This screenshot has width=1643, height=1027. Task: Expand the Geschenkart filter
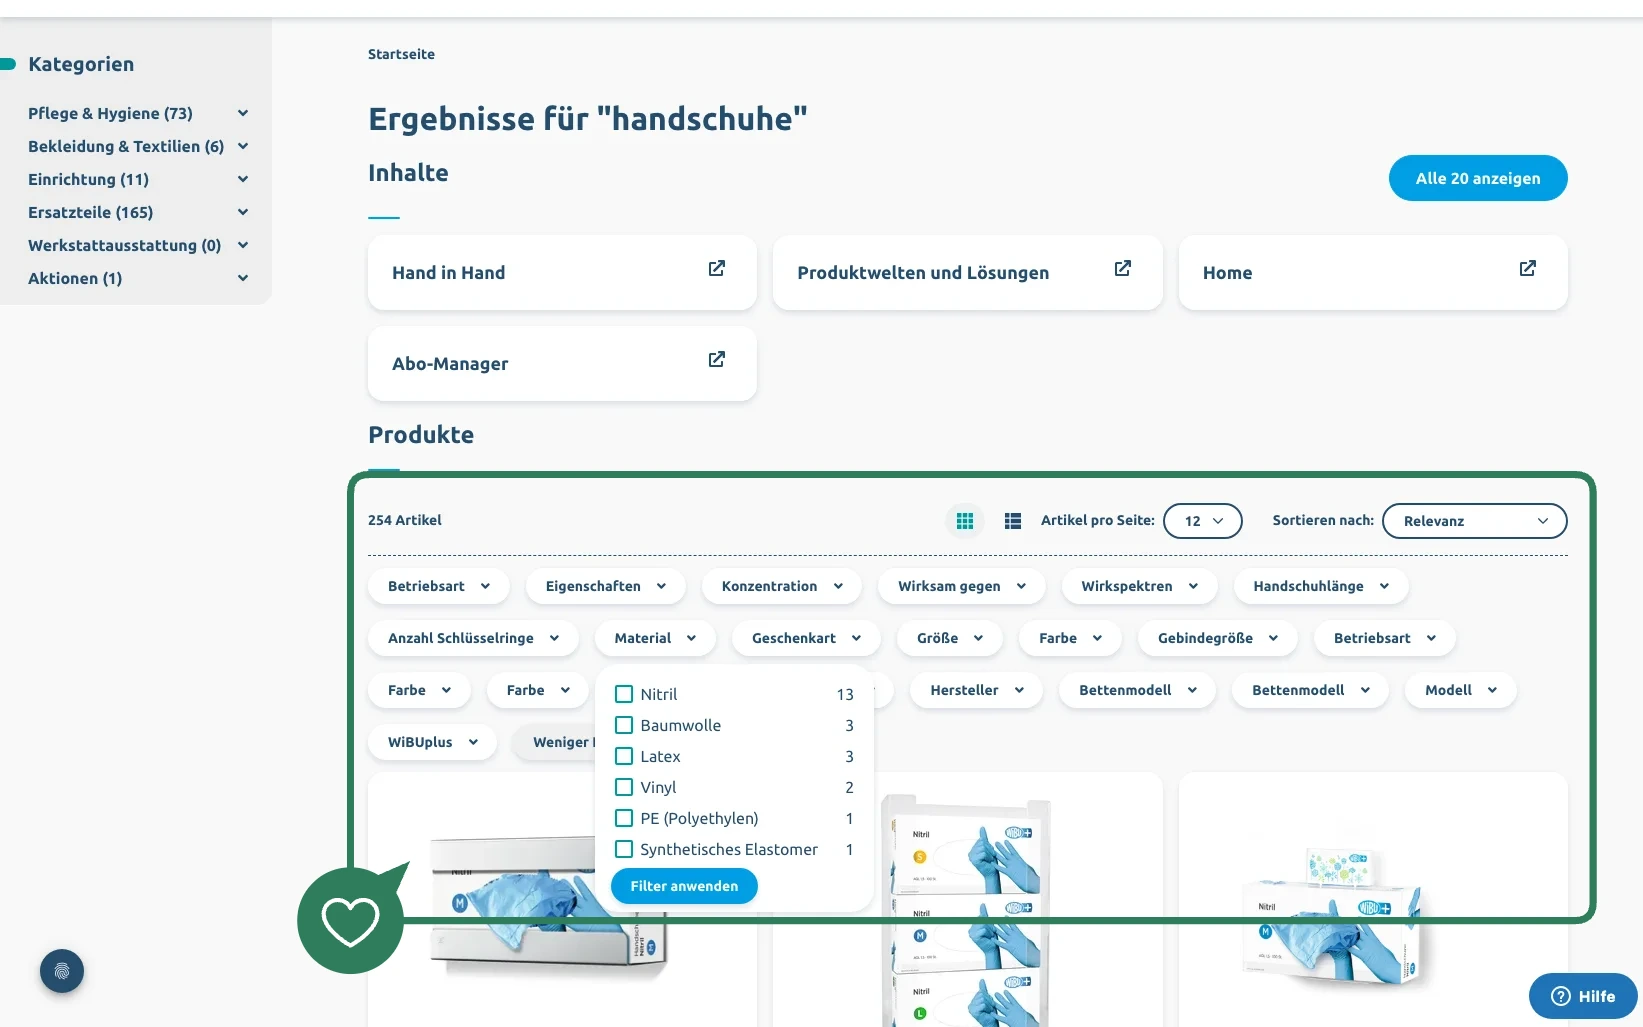click(806, 638)
